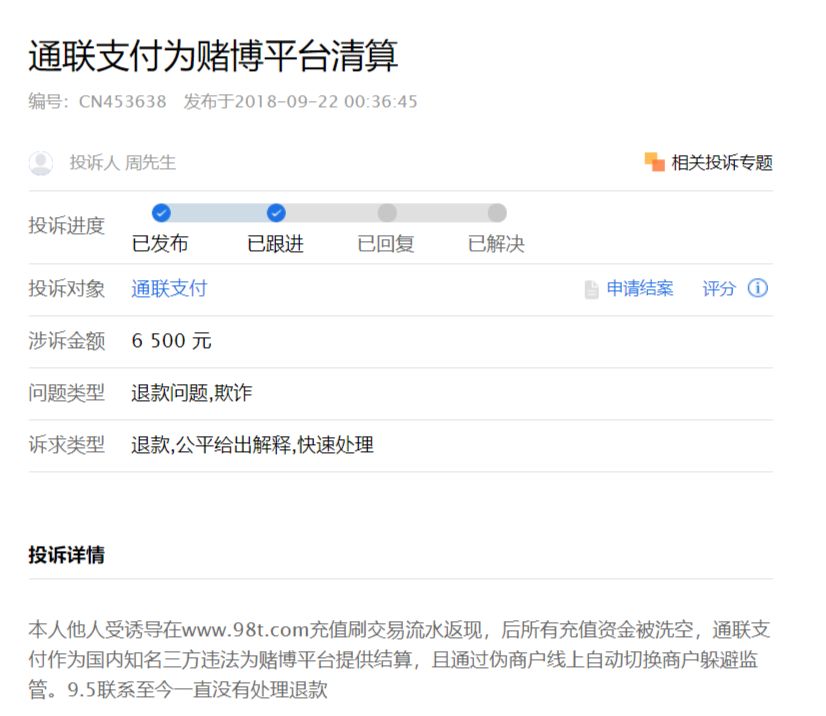This screenshot has height=716, width=826.
Task: Click the 评分 link
Action: coord(719,288)
